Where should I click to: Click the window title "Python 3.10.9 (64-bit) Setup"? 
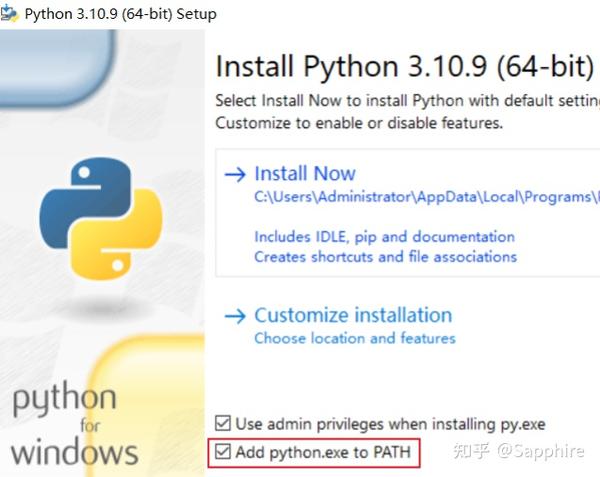click(x=120, y=14)
